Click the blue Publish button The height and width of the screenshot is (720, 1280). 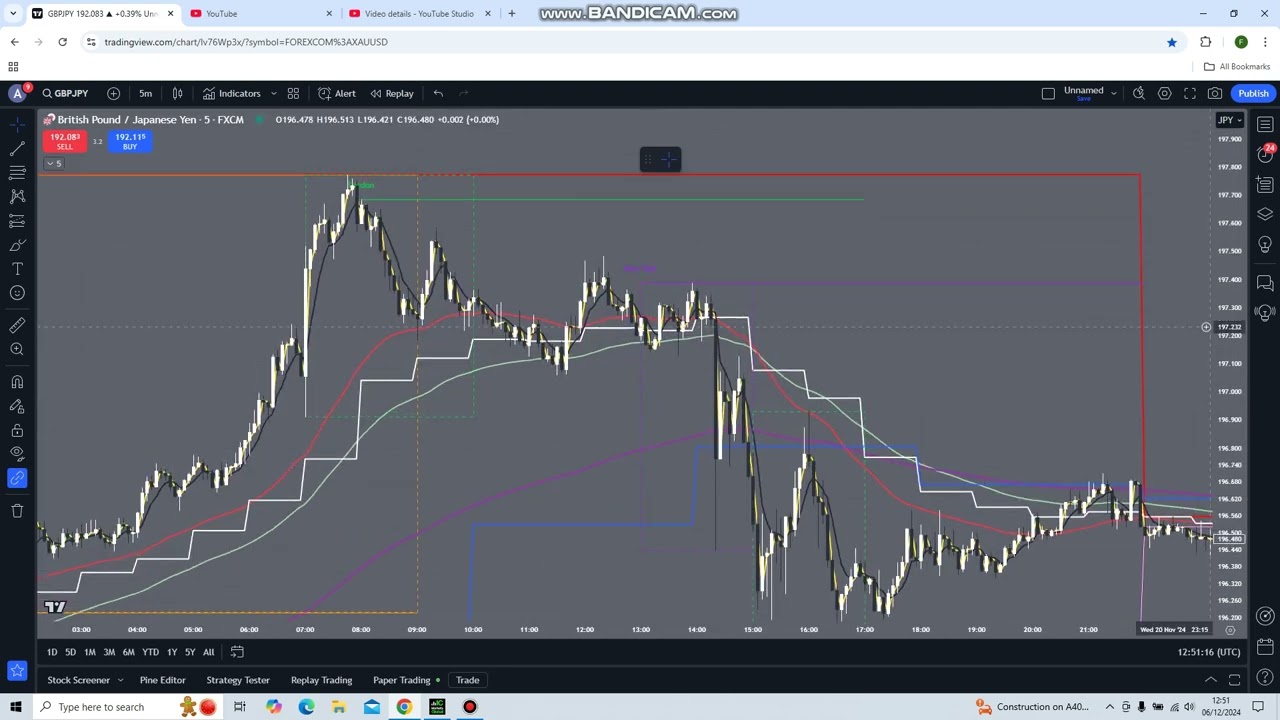point(1253,93)
